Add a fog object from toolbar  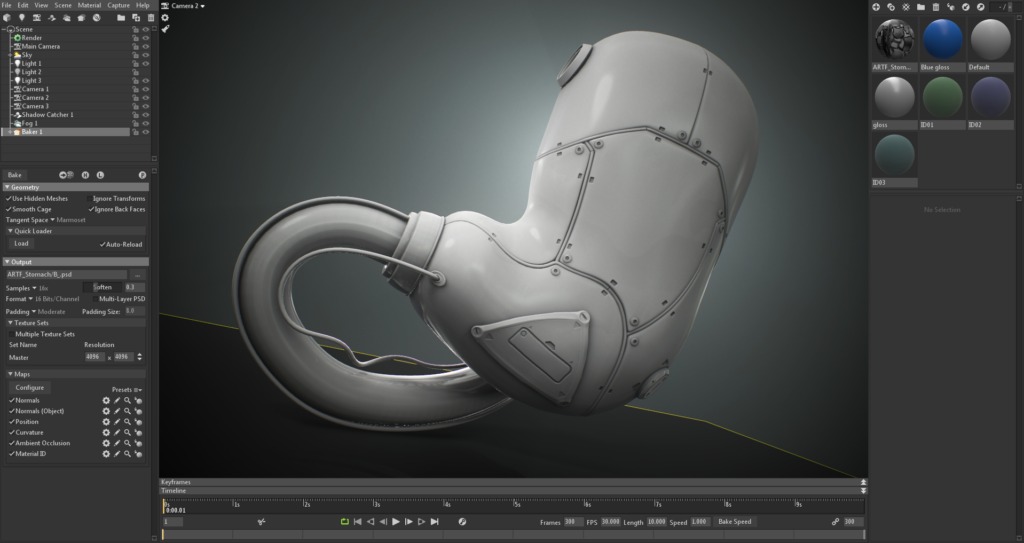(67, 18)
